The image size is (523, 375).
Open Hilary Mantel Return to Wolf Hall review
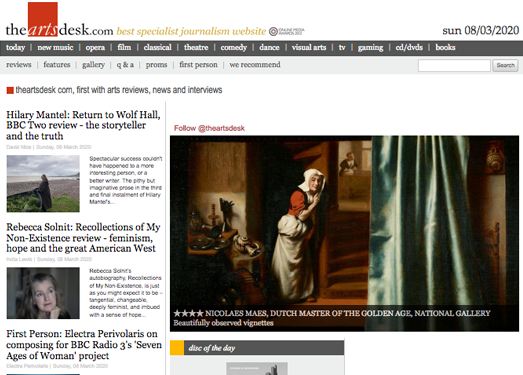pos(83,125)
